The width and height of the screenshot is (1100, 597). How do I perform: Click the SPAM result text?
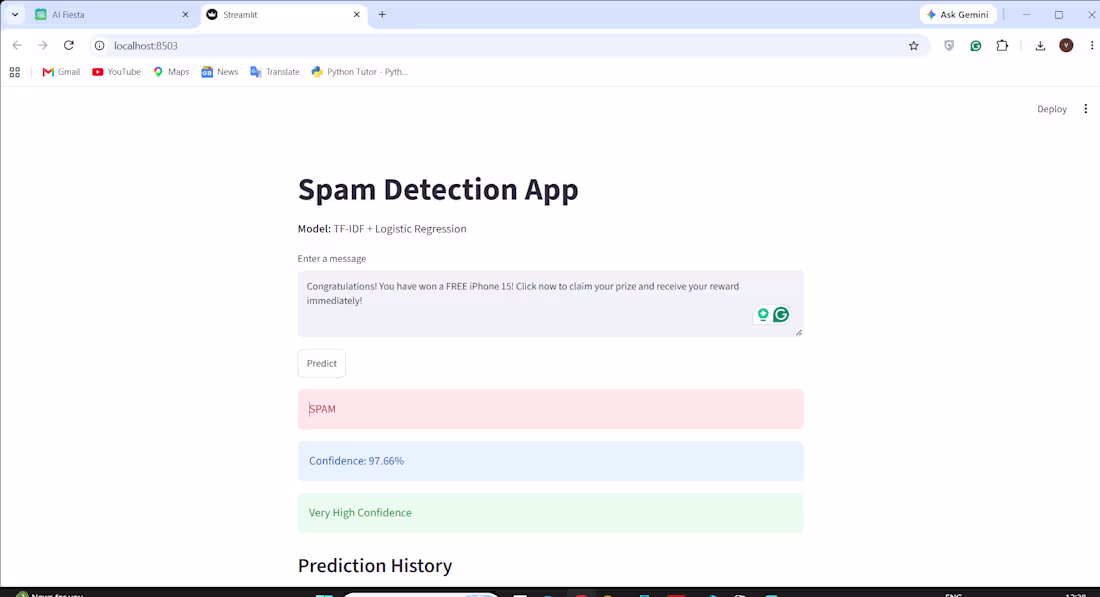(x=323, y=409)
